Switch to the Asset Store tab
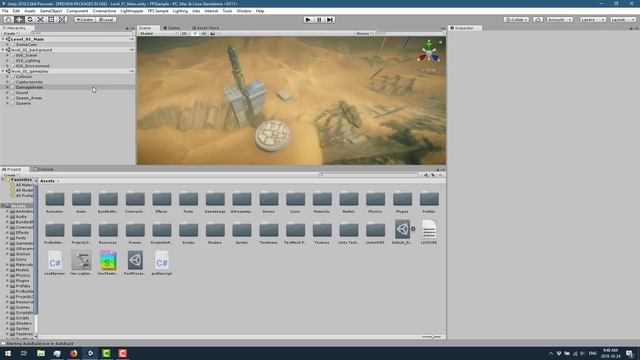640x360 pixels. (206, 28)
